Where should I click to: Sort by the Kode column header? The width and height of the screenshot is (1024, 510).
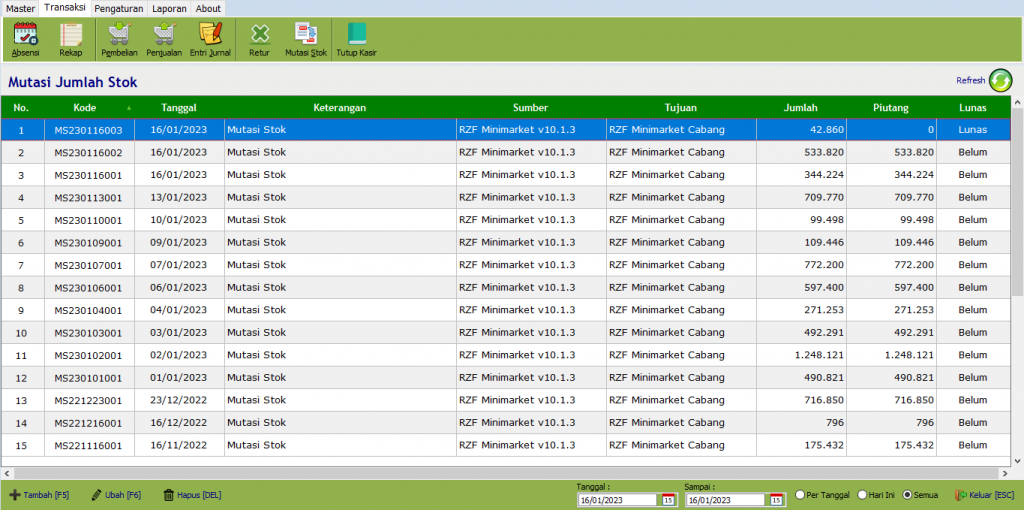pyautogui.click(x=89, y=108)
